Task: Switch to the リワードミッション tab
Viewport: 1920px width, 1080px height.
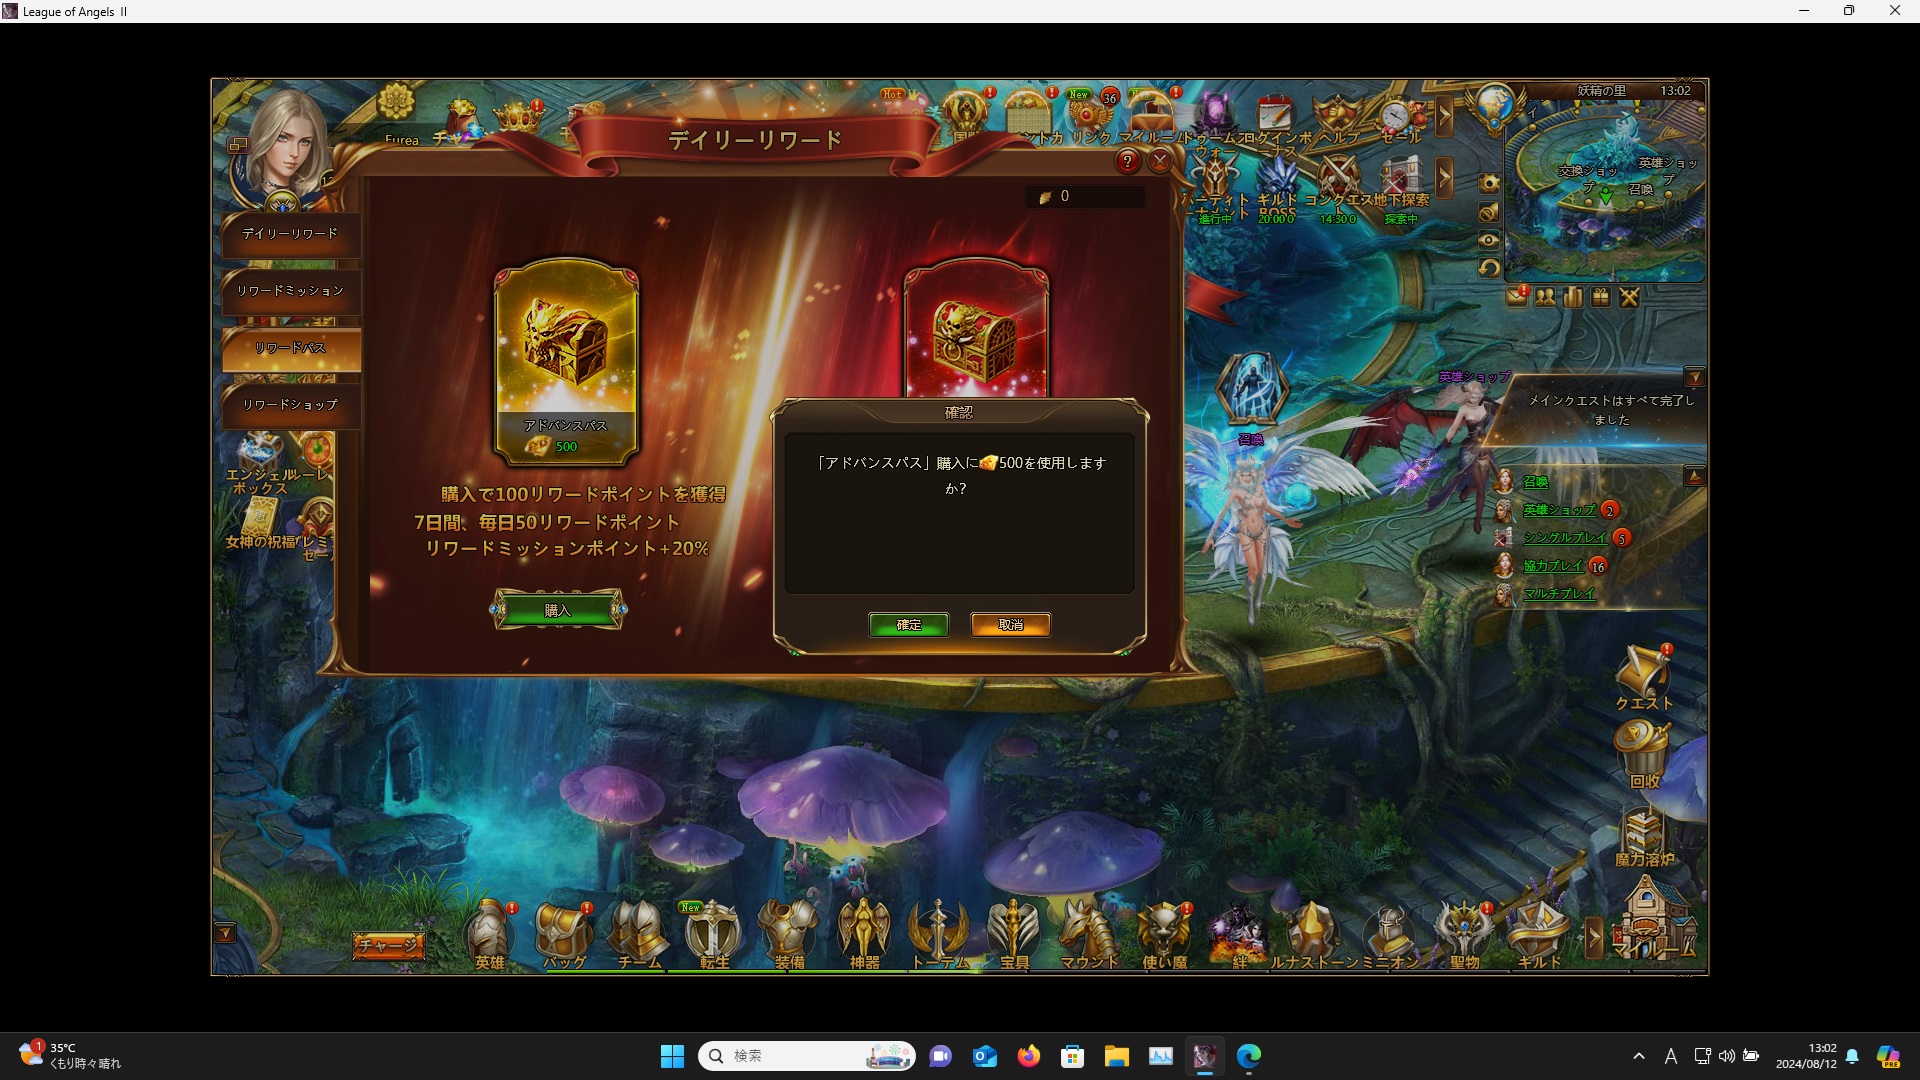Action: point(290,291)
